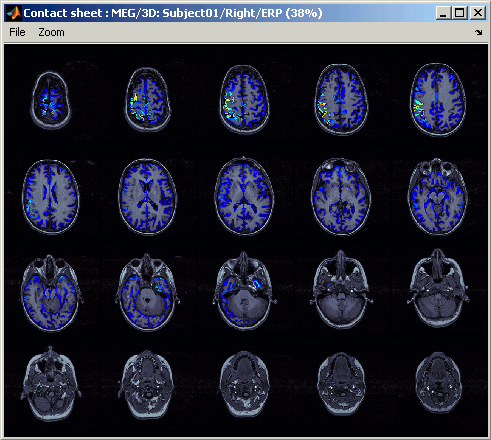Screen dimensions: 491x440
Task: Click the Contact sheet window title text
Action: (x=173, y=13)
